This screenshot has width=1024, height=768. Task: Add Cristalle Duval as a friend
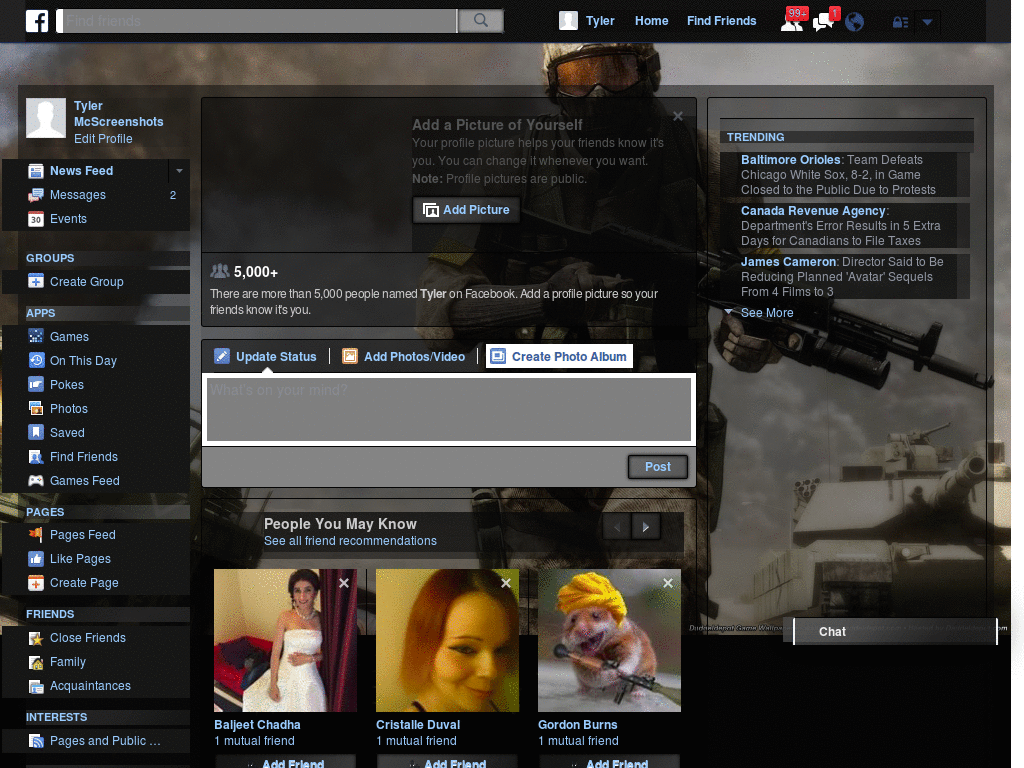pyautogui.click(x=447, y=763)
